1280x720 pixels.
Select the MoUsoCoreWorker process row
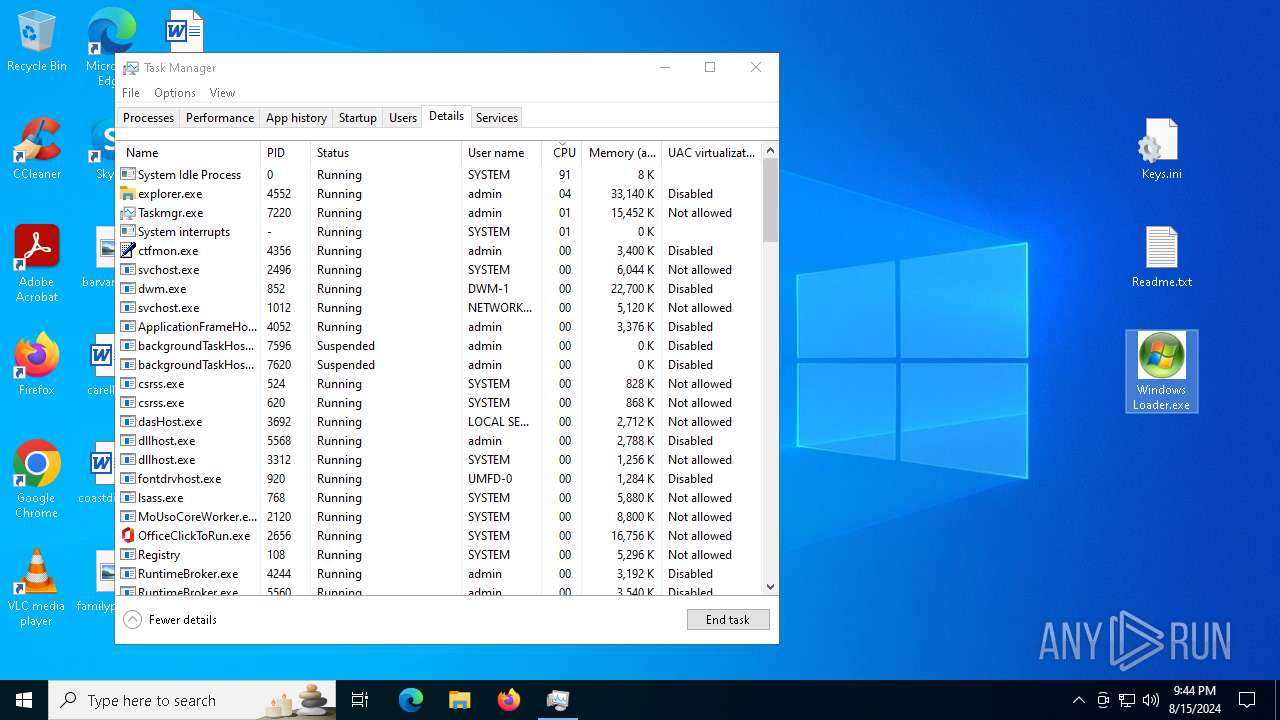click(x=440, y=517)
